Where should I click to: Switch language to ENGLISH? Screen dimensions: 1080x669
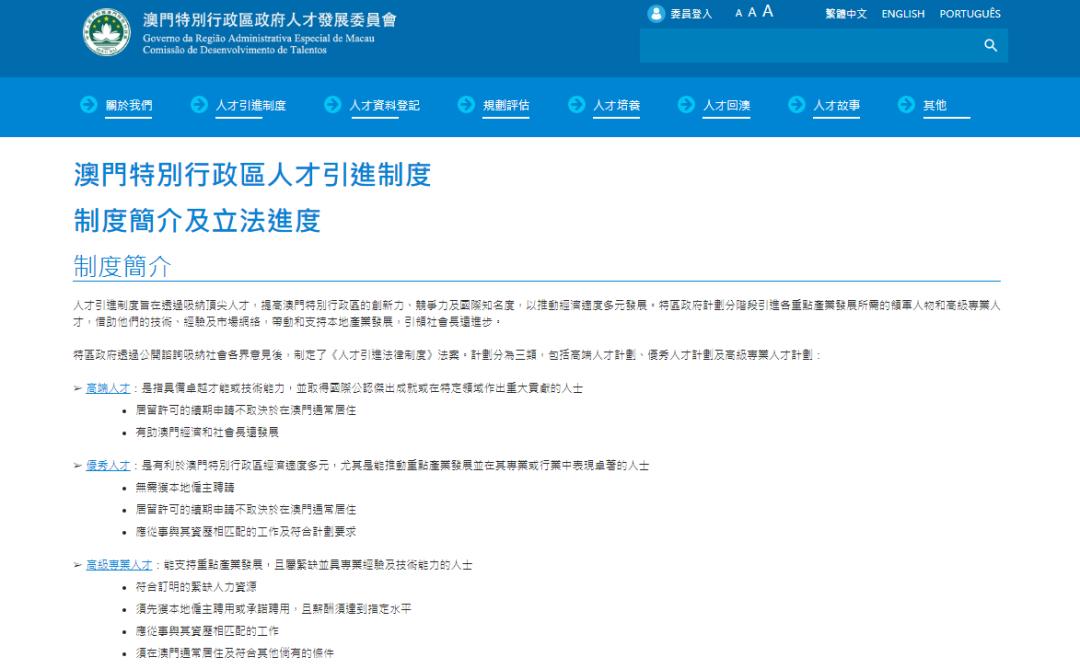pyautogui.click(x=903, y=14)
